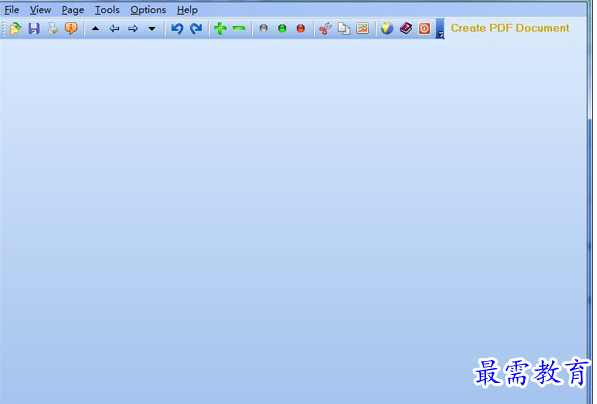The image size is (597, 404).
Task: Click the purple help book icon
Action: (x=406, y=29)
